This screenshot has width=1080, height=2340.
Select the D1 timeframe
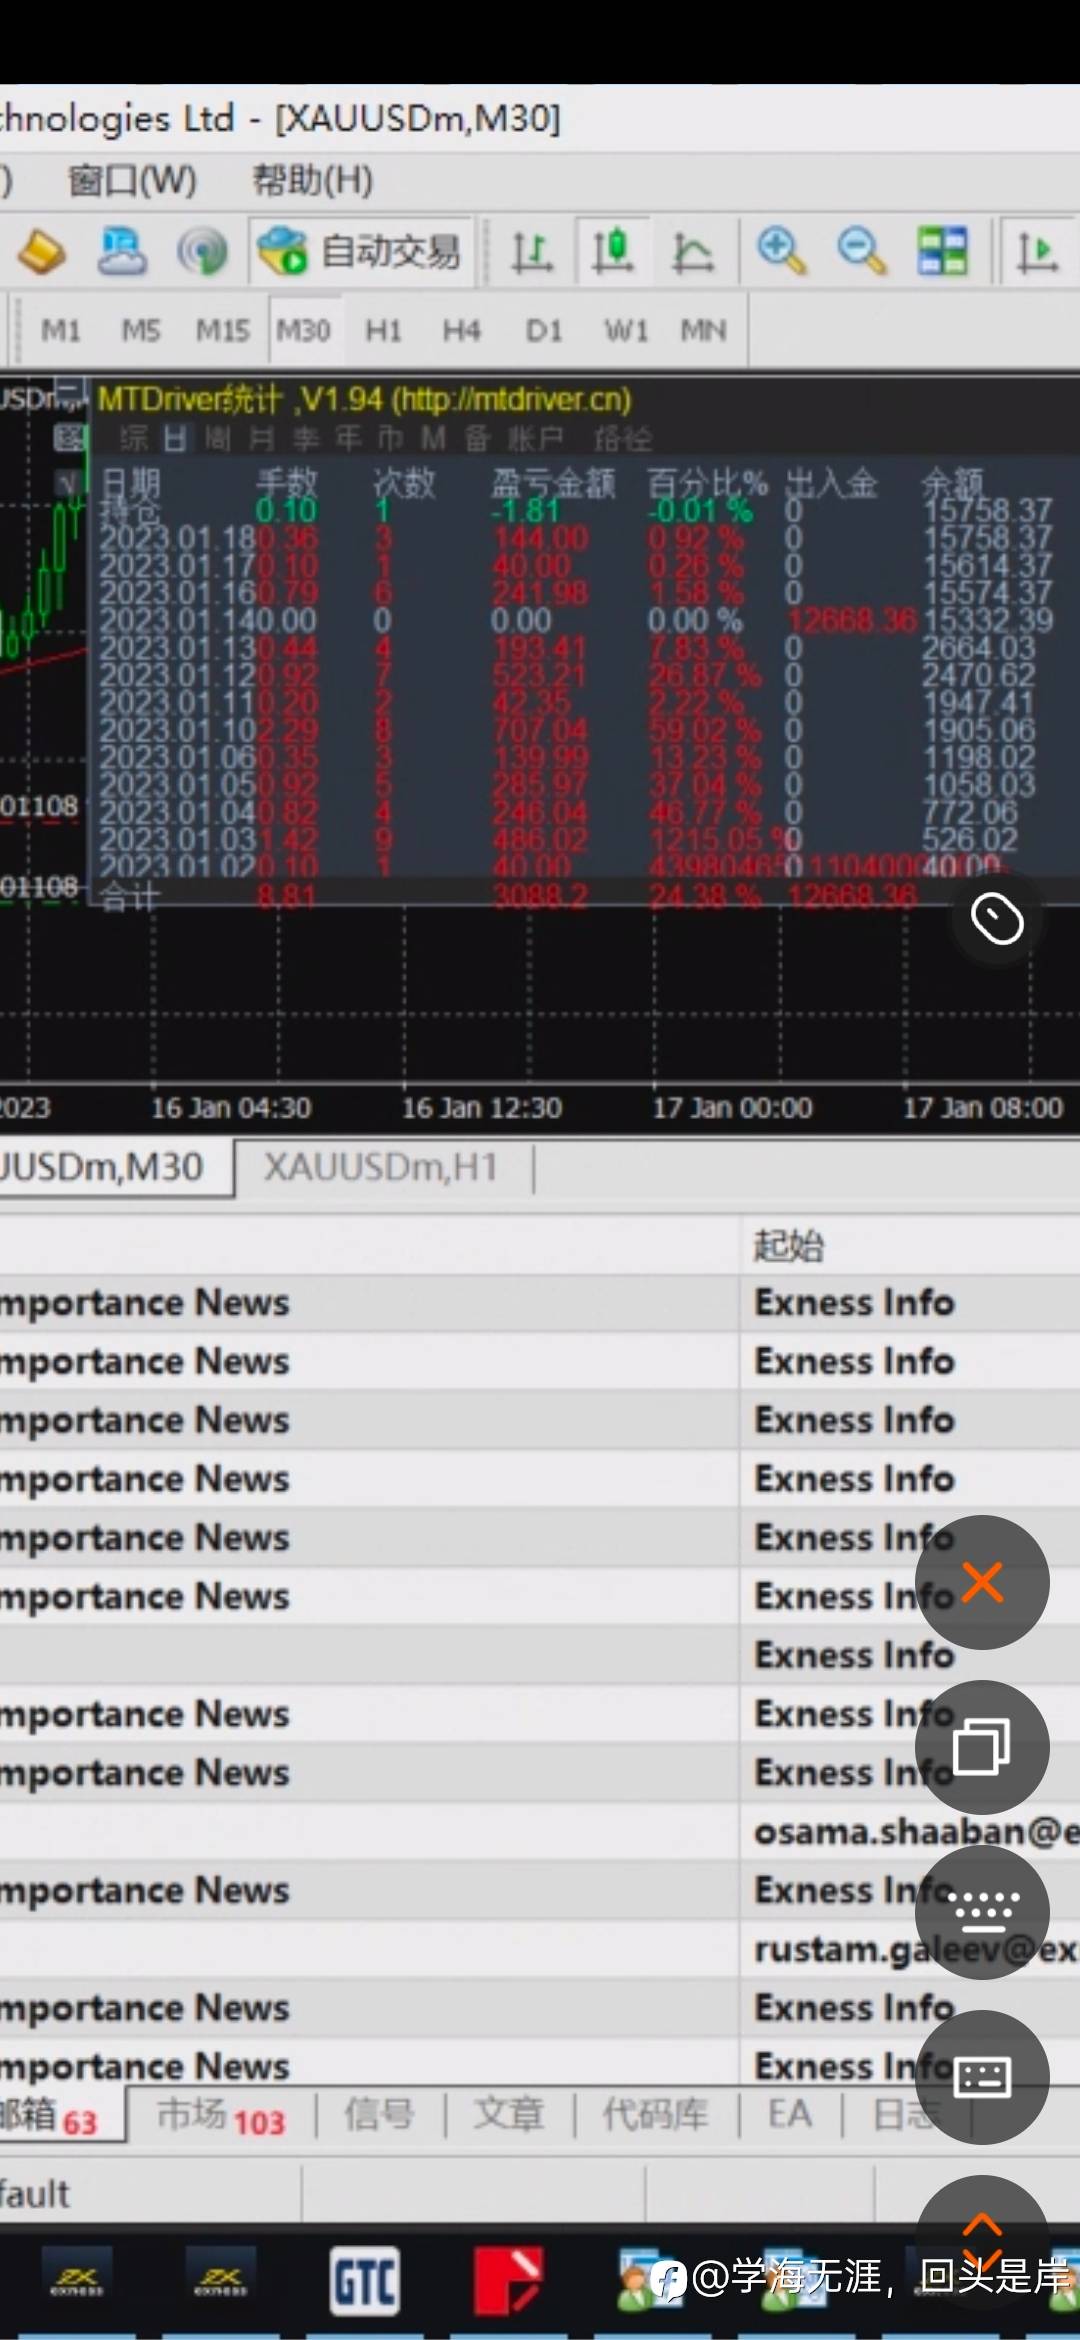pyautogui.click(x=544, y=330)
